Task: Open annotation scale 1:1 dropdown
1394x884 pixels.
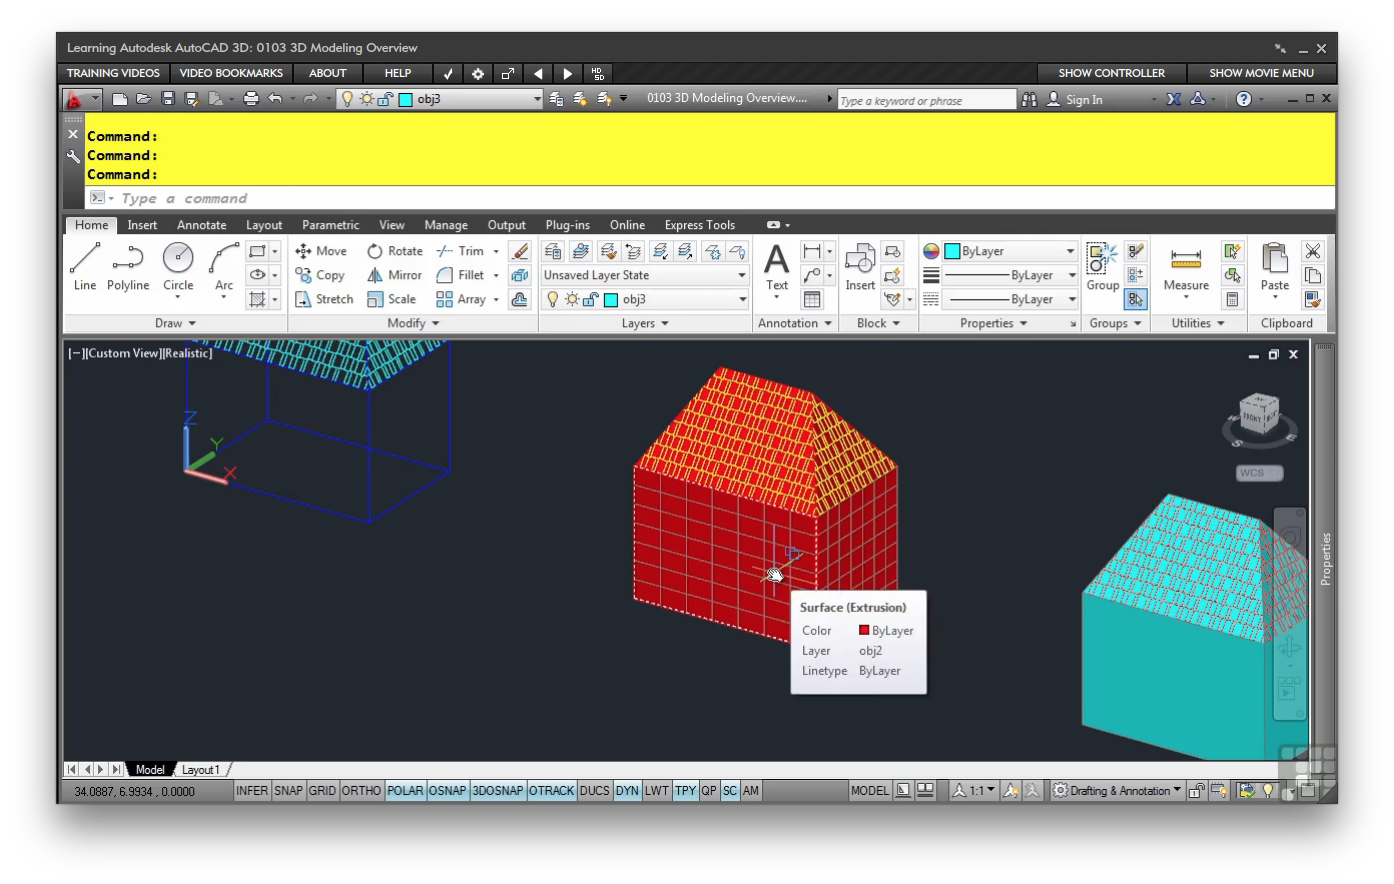Action: 974,790
